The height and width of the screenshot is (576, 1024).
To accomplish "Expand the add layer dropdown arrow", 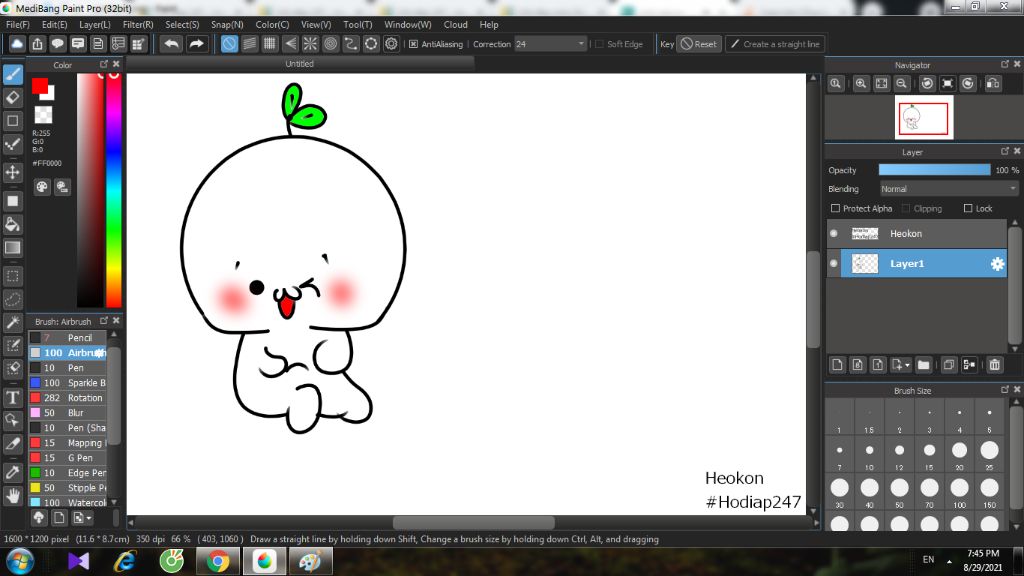I will (x=907, y=365).
